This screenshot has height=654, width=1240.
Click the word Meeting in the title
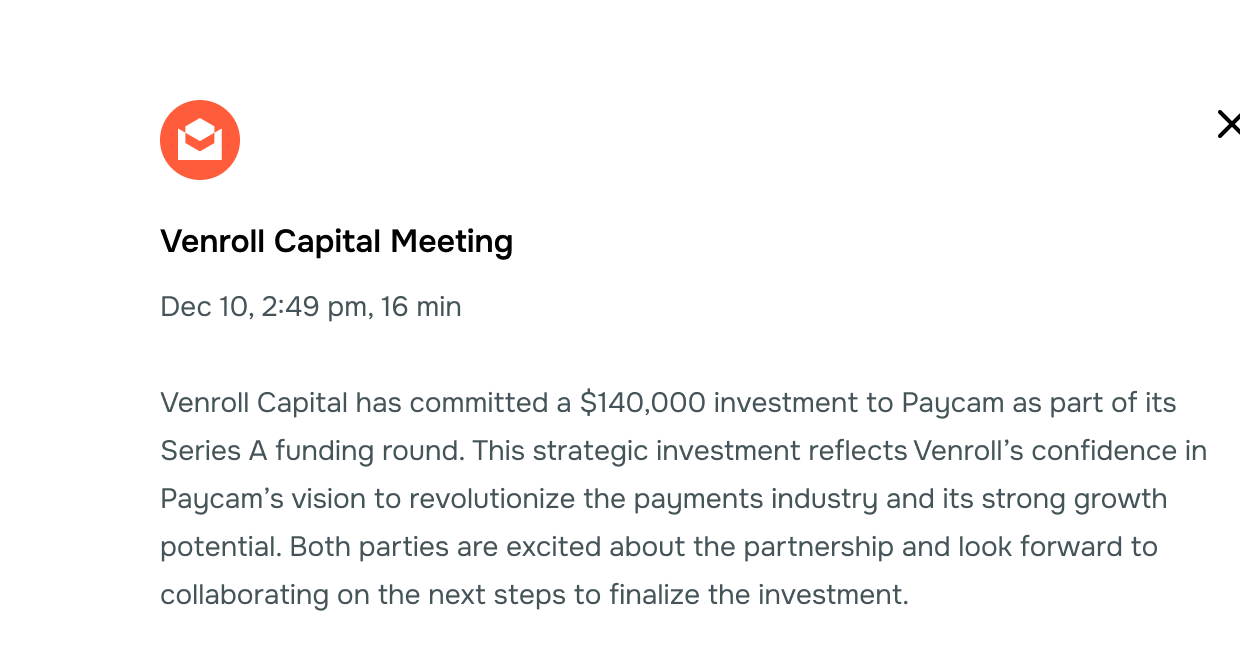(451, 241)
